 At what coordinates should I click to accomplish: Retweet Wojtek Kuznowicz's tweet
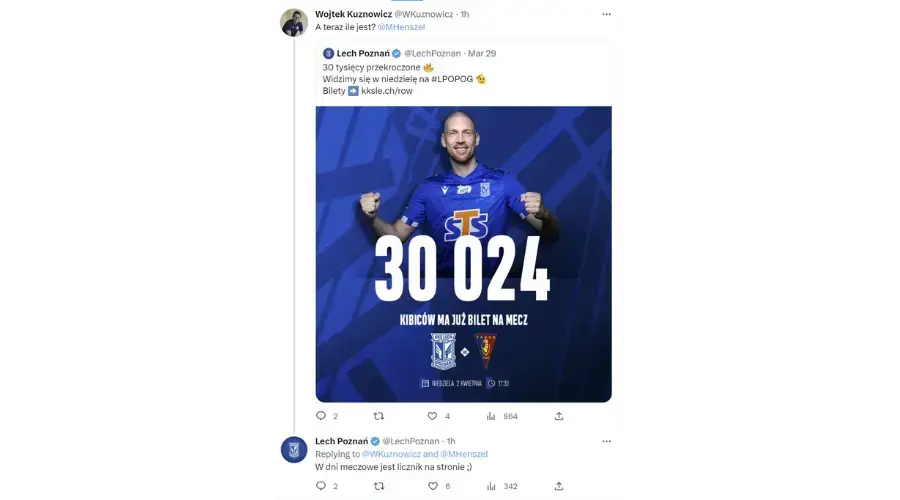click(379, 416)
